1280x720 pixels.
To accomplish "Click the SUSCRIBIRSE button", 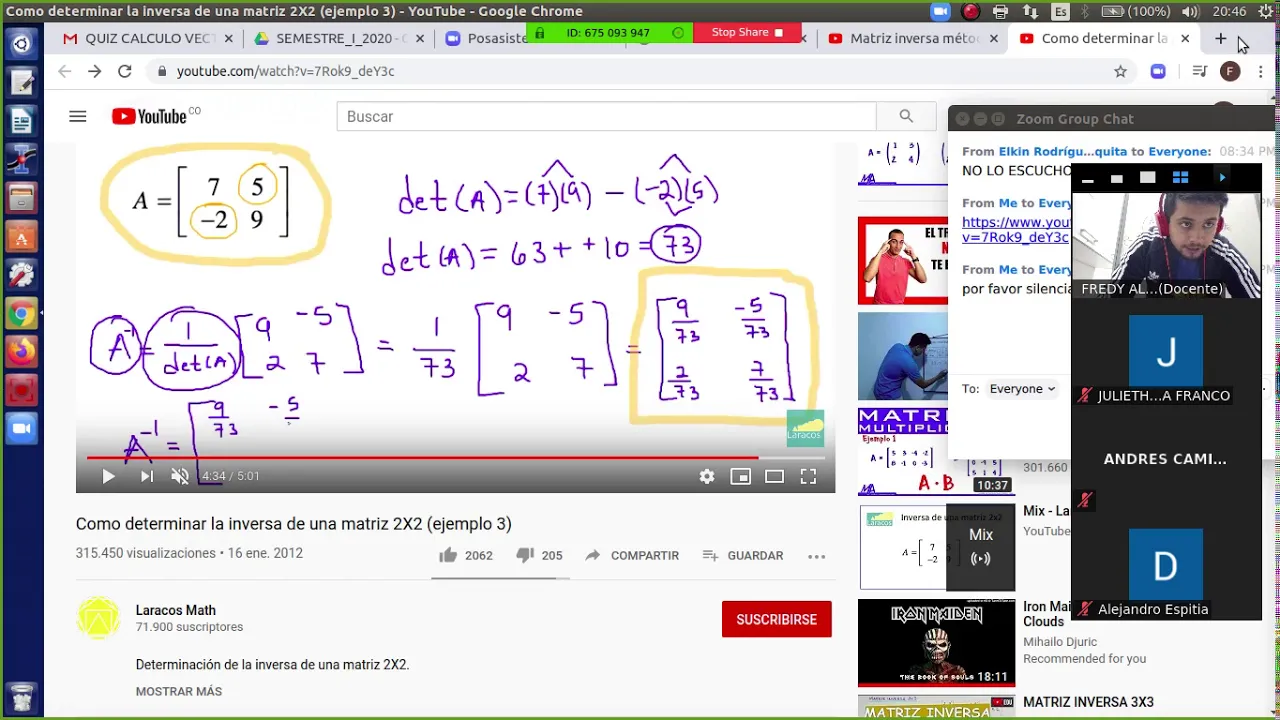I will point(776,619).
